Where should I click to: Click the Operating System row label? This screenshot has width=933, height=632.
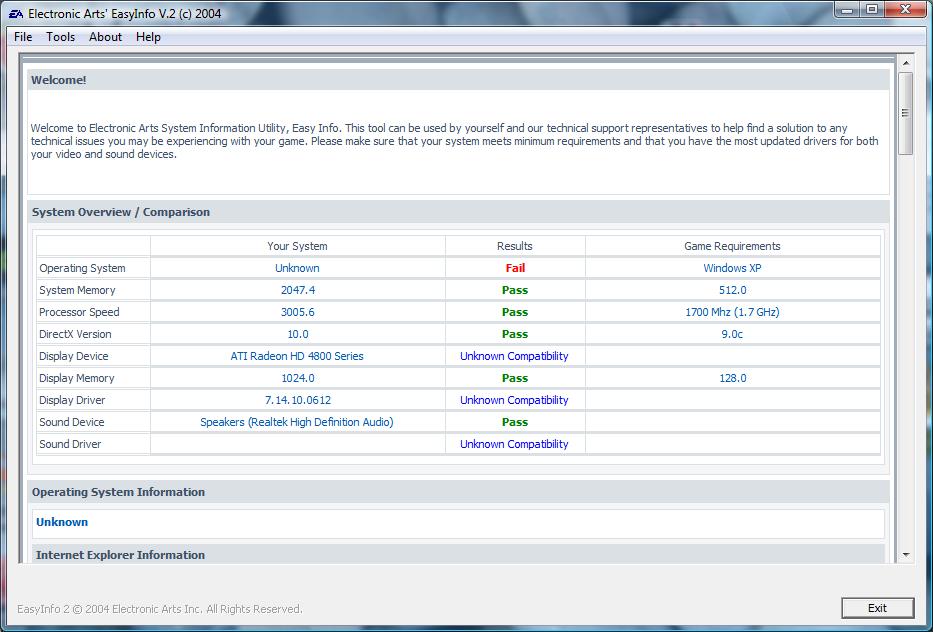click(x=82, y=268)
